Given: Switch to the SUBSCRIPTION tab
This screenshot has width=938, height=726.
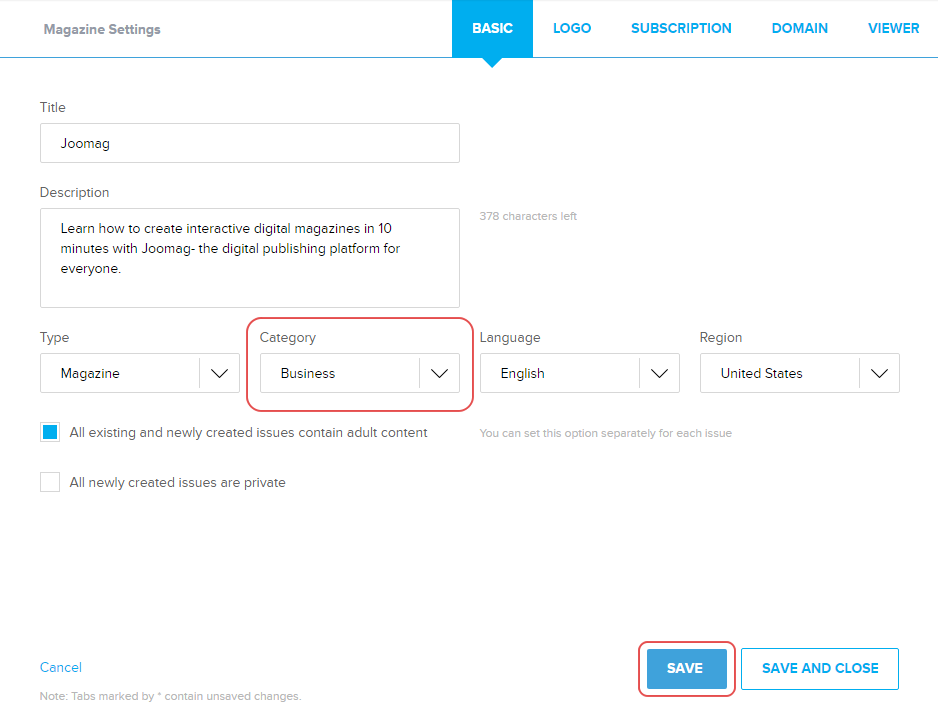Looking at the screenshot, I should click(681, 28).
